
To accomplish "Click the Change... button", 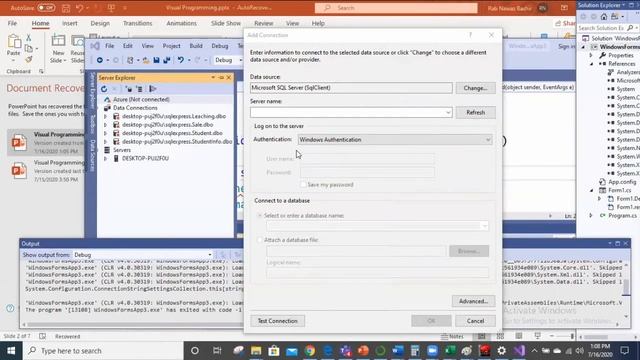I will (476, 88).
